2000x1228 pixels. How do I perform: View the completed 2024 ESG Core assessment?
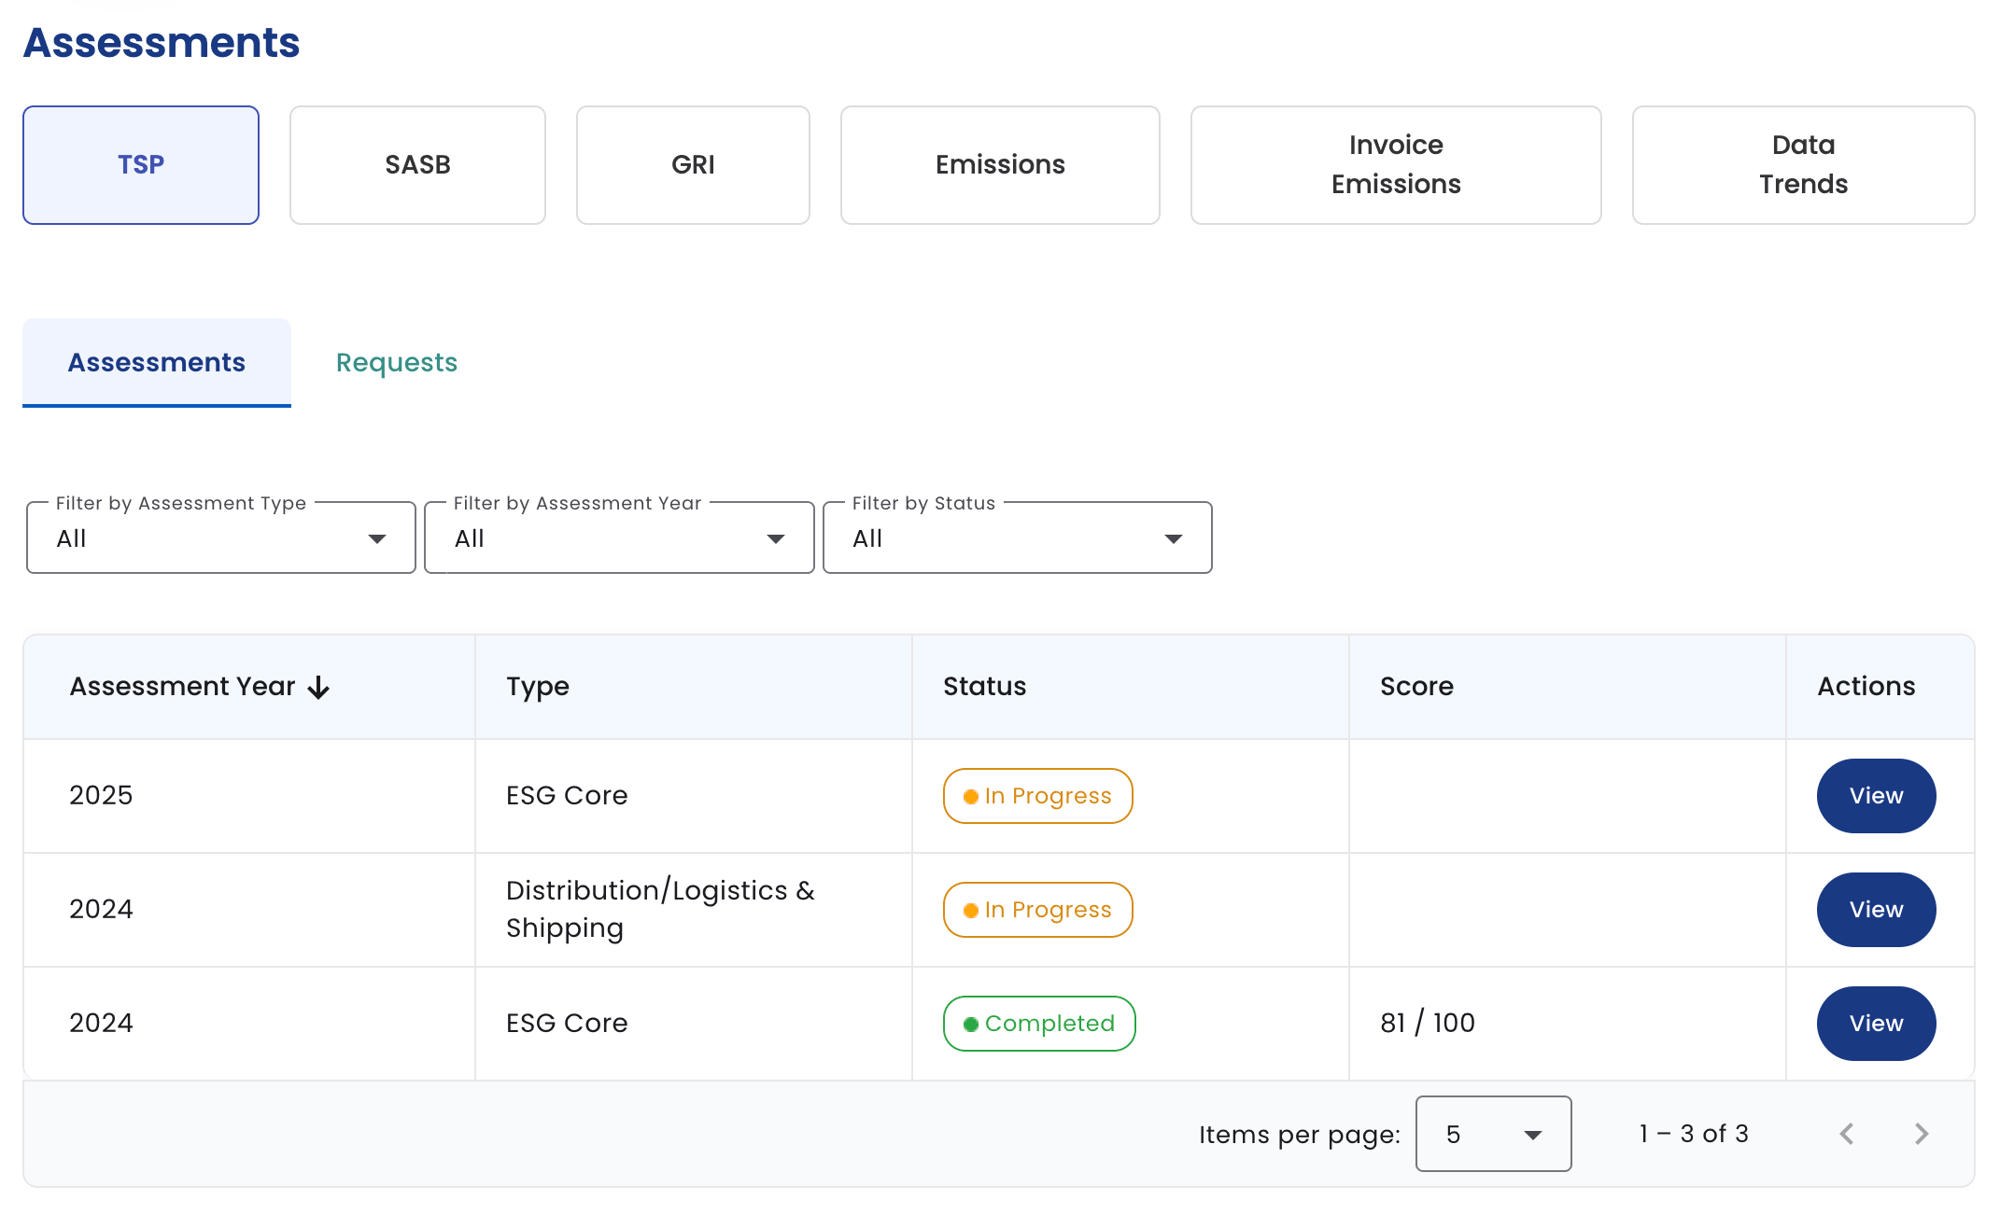click(x=1875, y=1024)
